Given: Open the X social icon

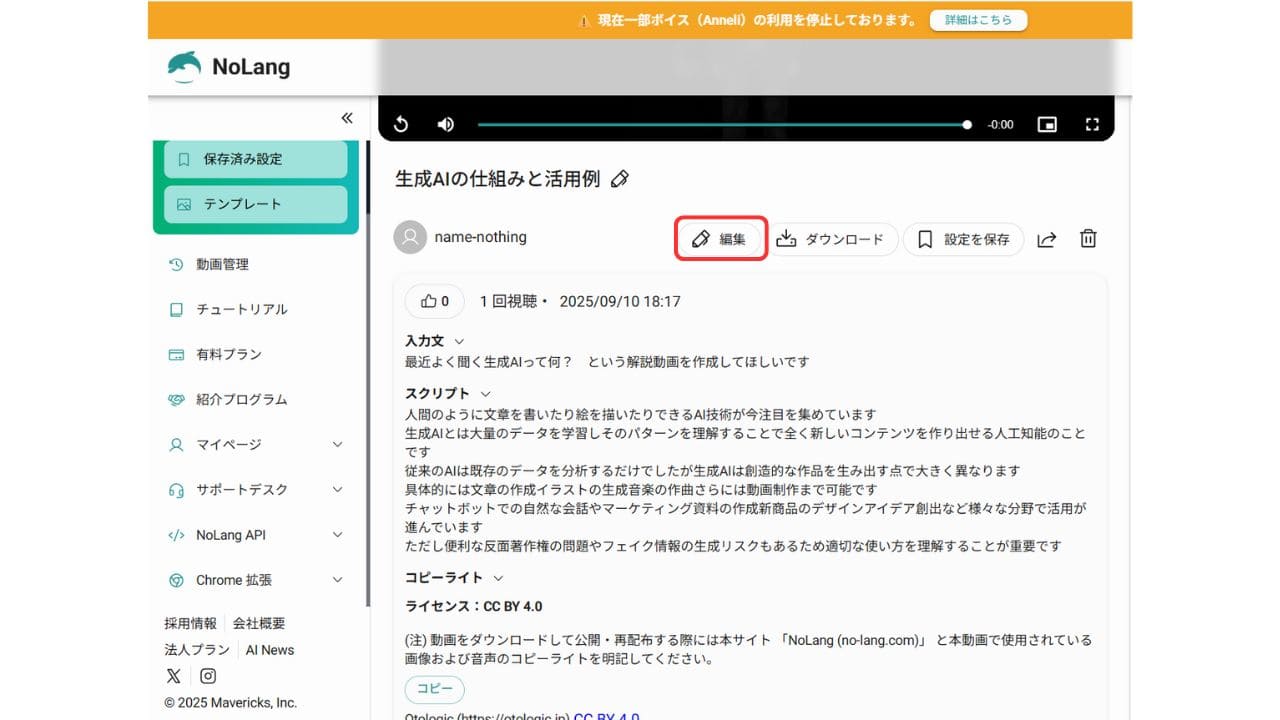Looking at the screenshot, I should pos(175,676).
